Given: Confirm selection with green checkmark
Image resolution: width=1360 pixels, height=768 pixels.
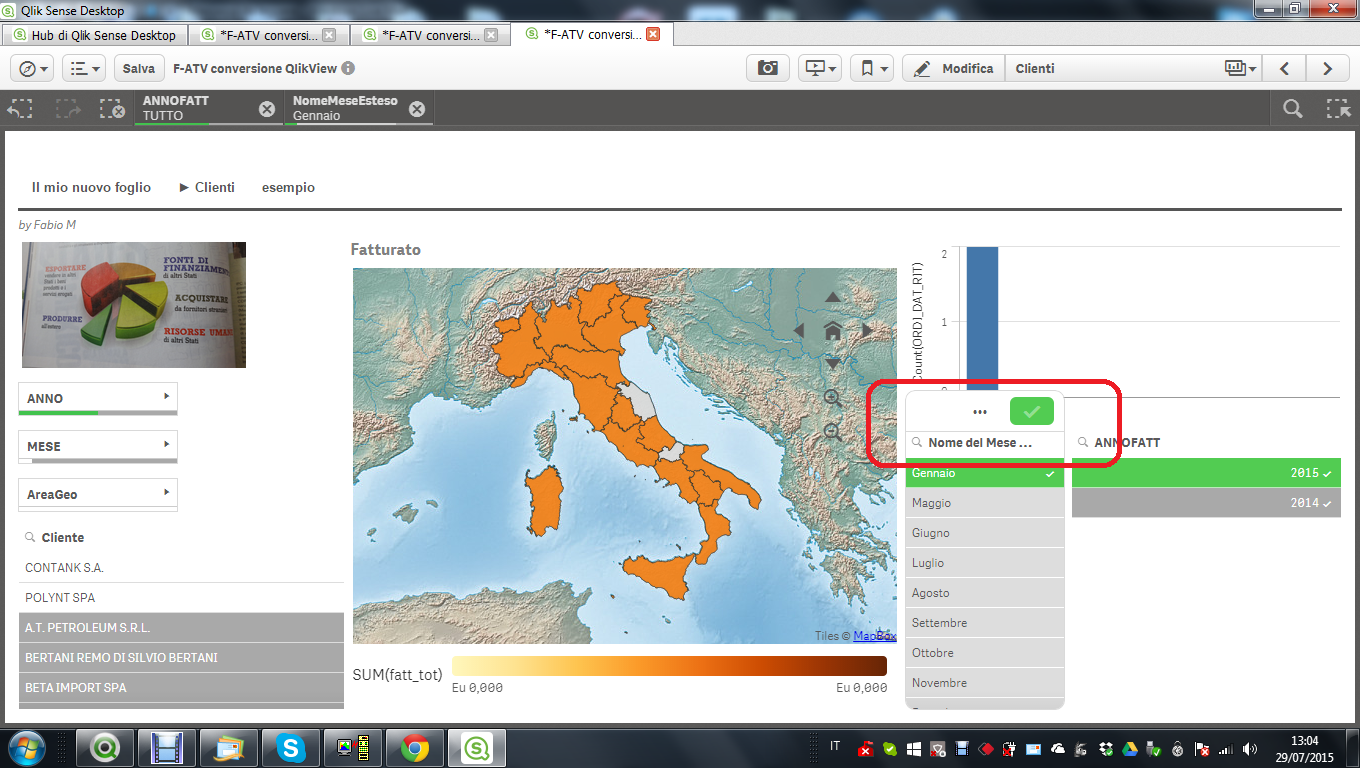Looking at the screenshot, I should [x=1032, y=411].
